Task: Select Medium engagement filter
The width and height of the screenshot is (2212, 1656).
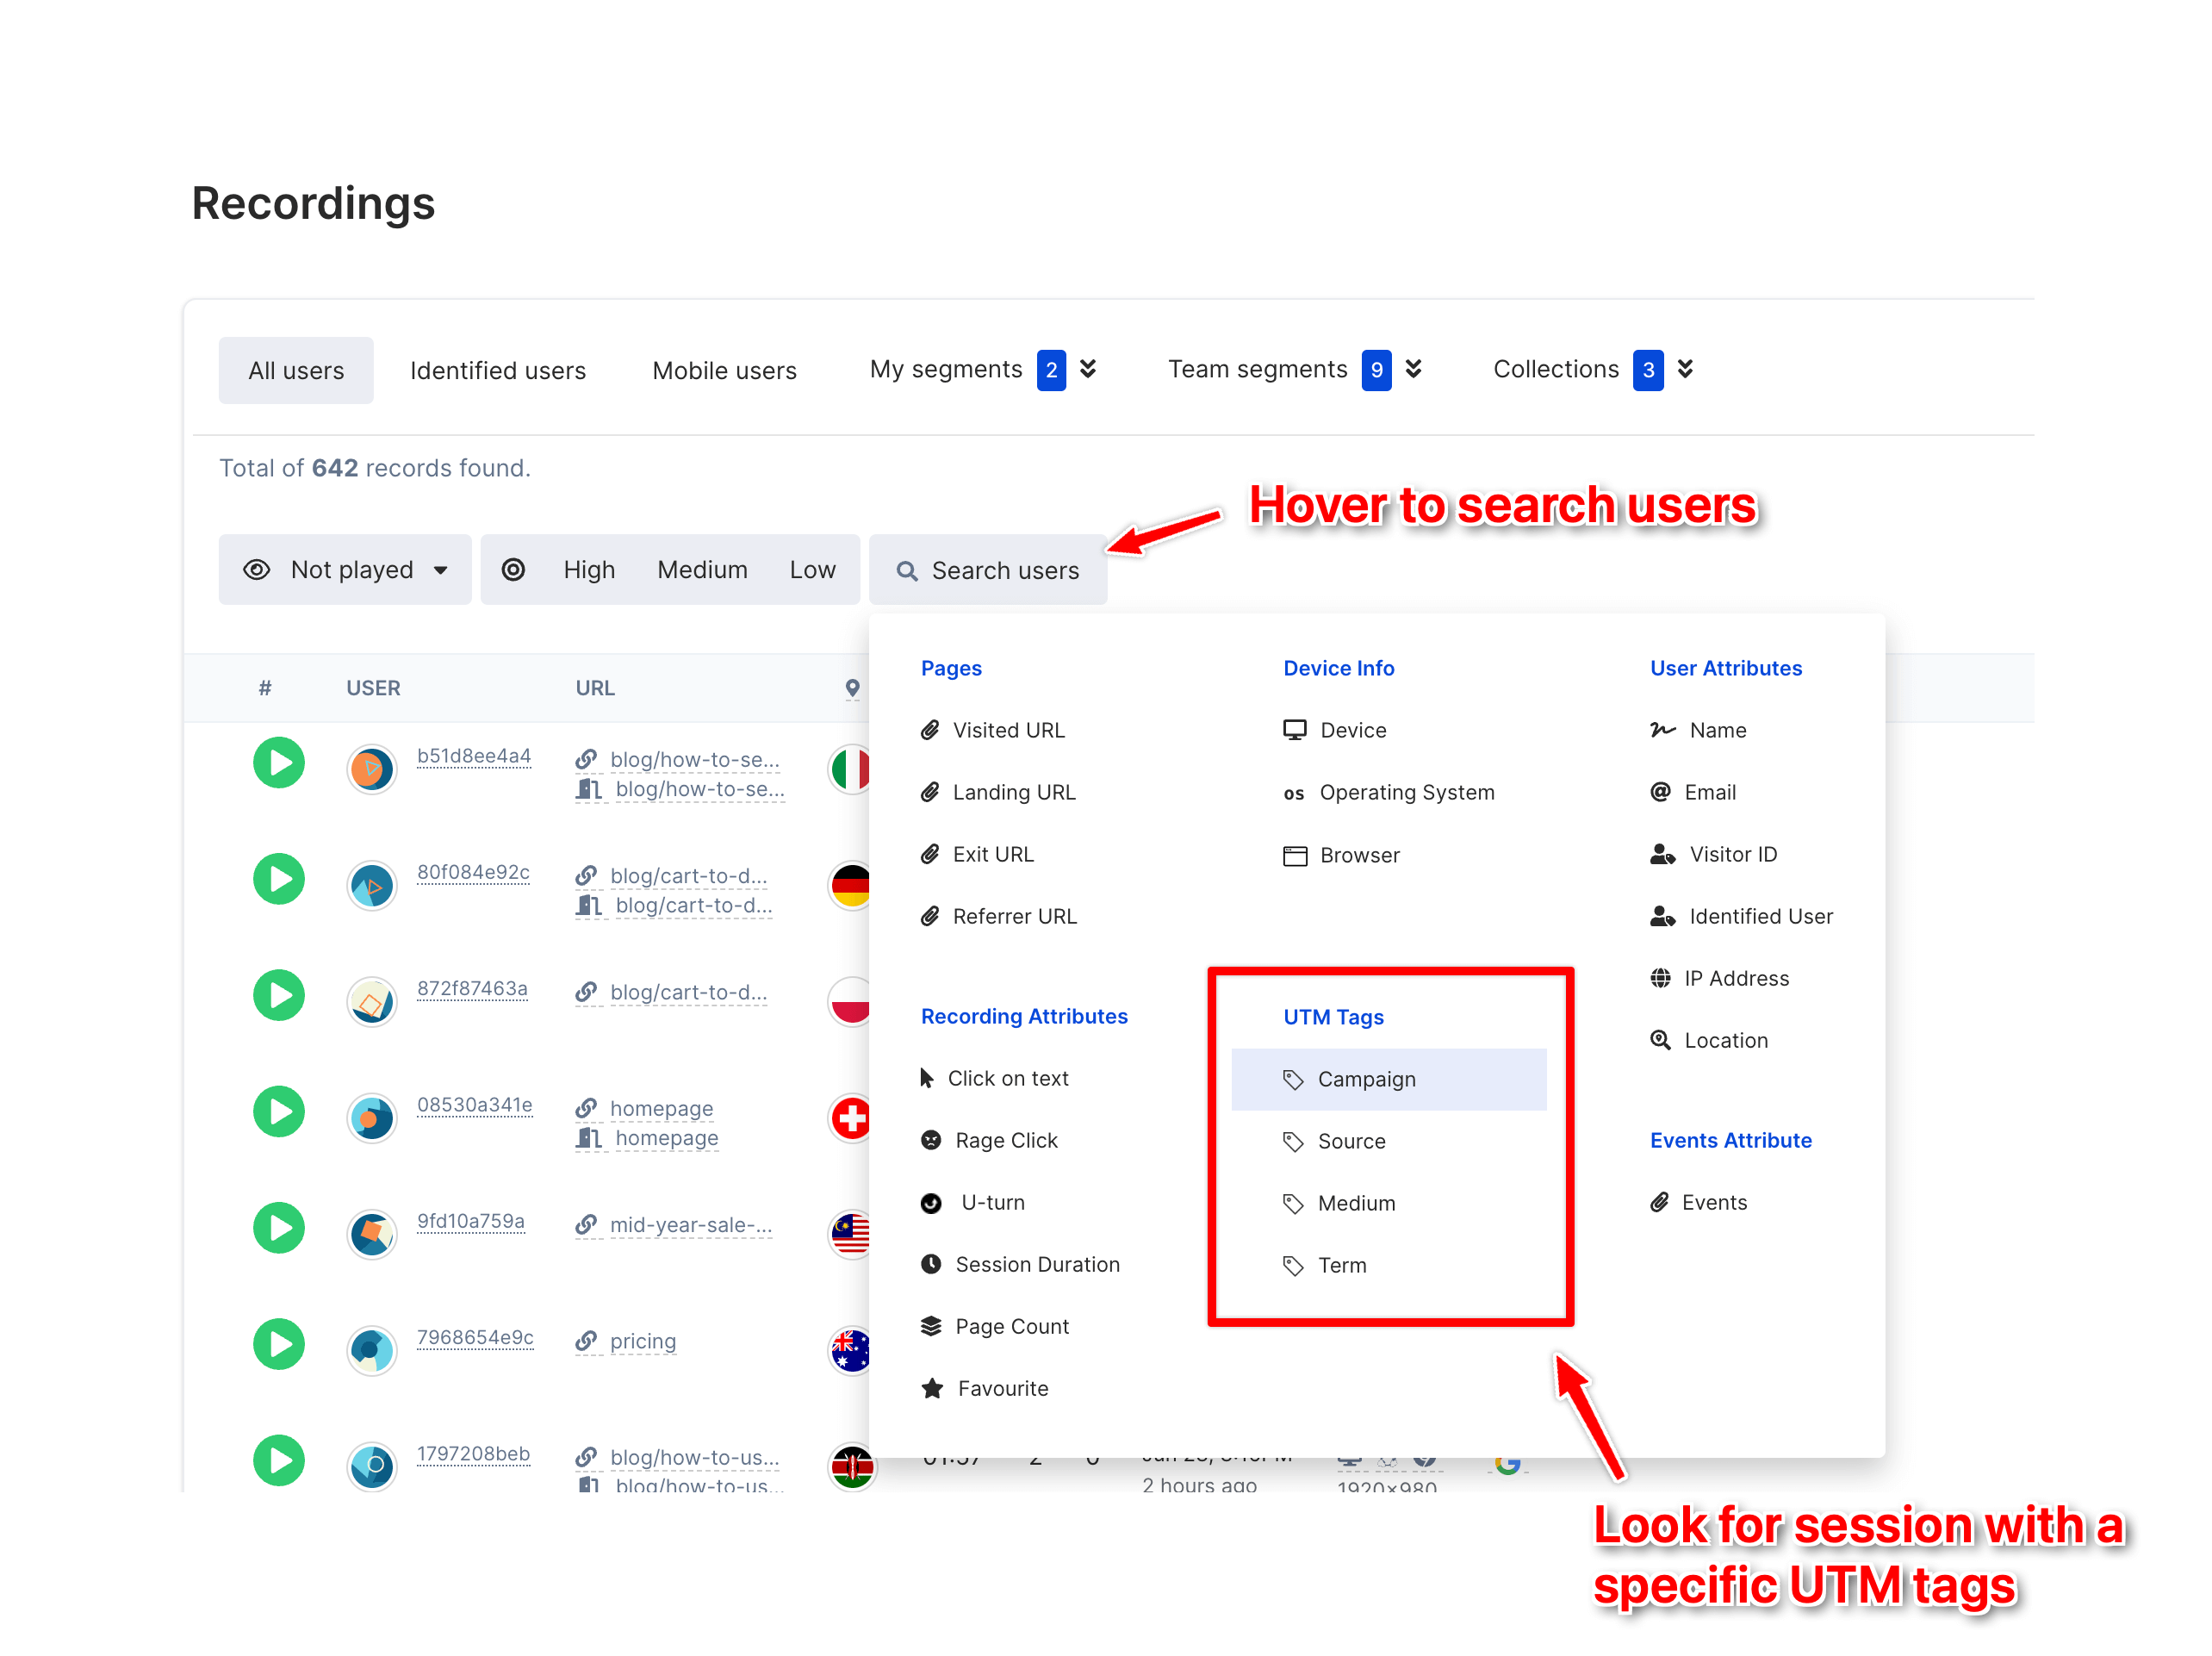Action: pyautogui.click(x=702, y=570)
